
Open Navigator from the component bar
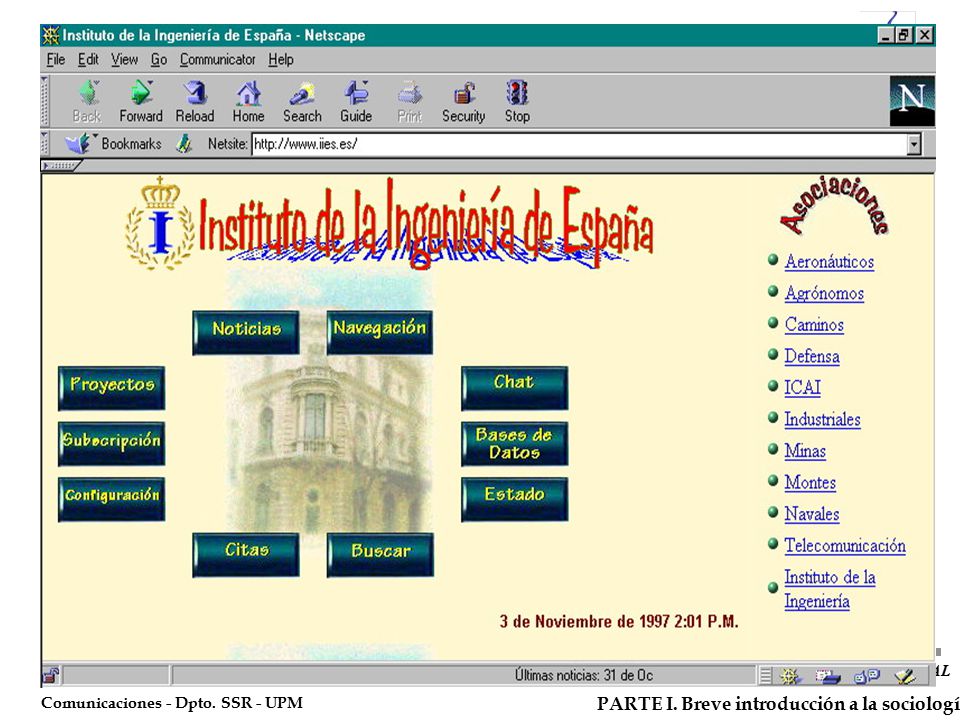tap(789, 676)
